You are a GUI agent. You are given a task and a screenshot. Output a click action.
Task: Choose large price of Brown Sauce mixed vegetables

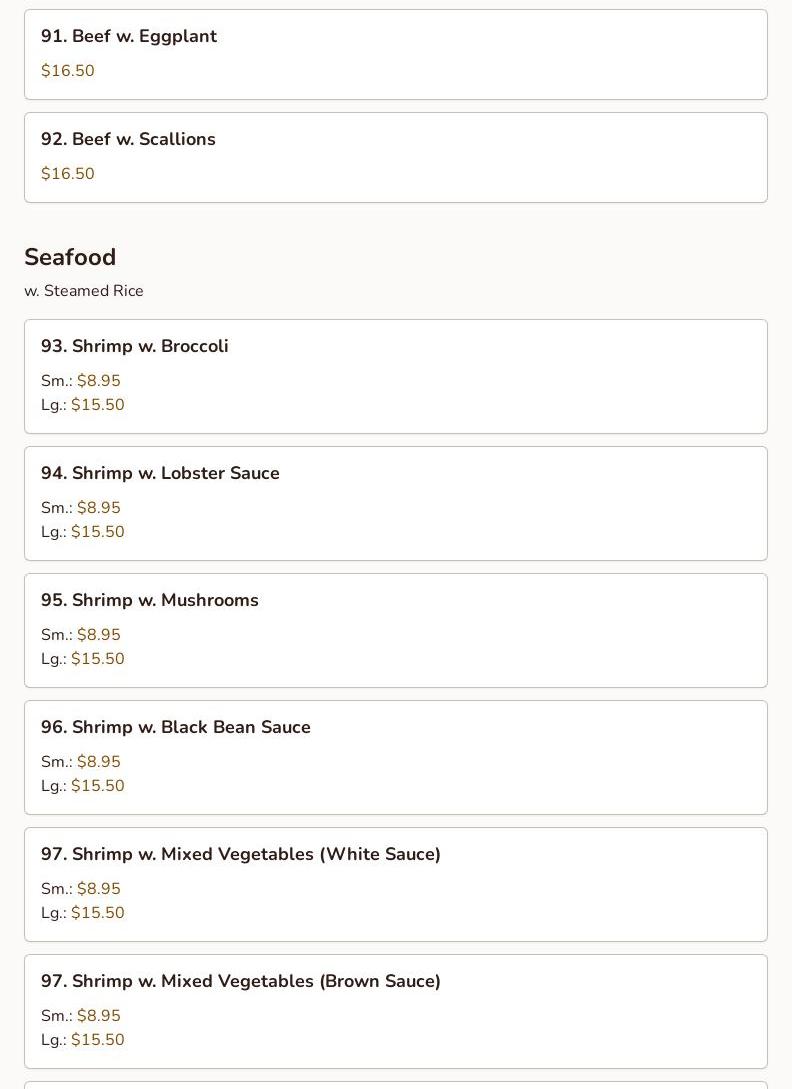97,1040
